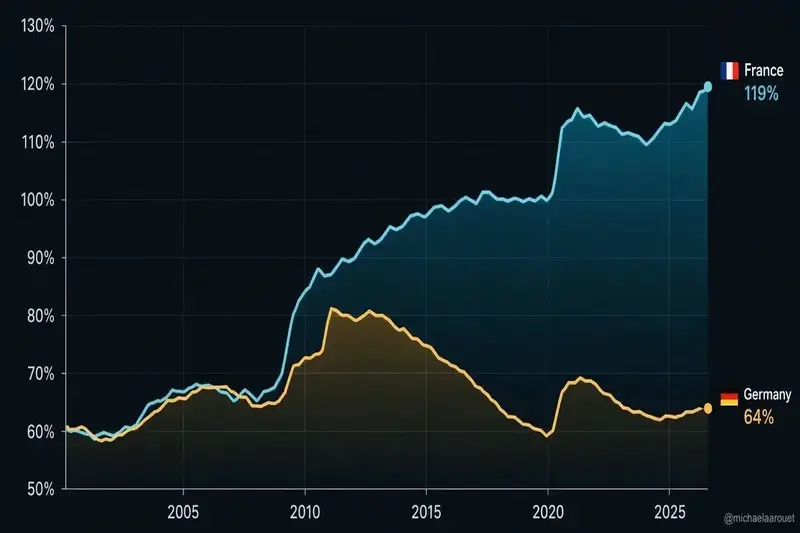Click the '130%' y-axis label
Viewport: 800px width, 533px height.
click(x=38, y=26)
